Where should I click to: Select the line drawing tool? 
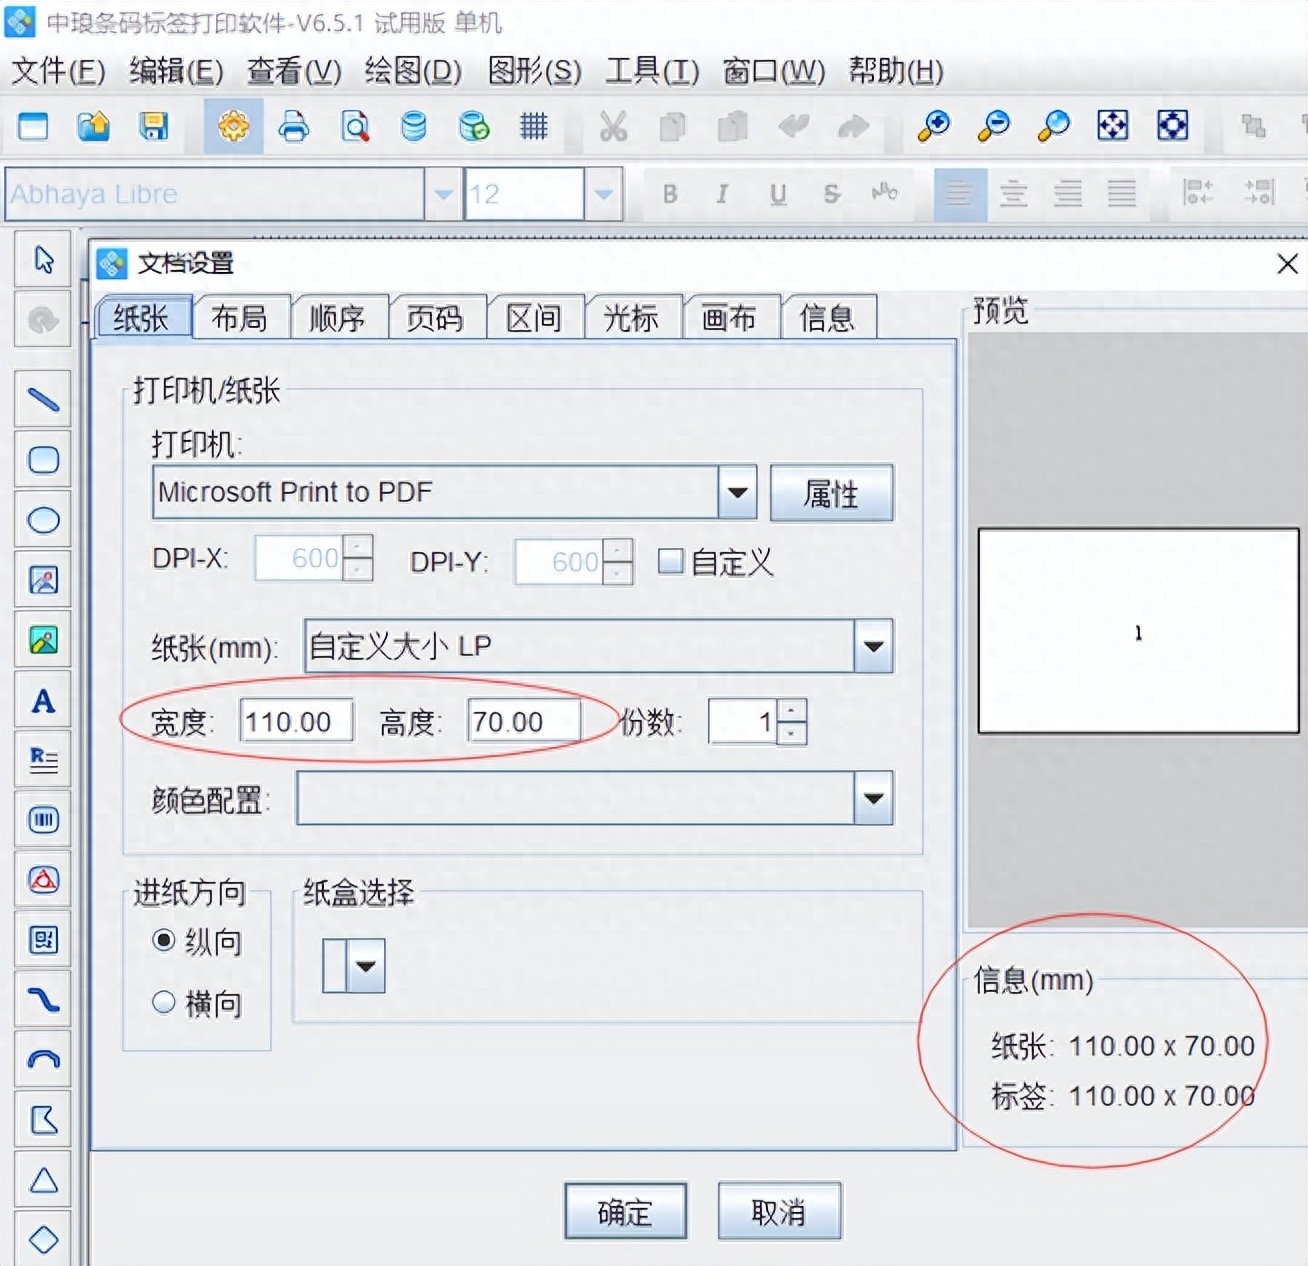click(43, 398)
